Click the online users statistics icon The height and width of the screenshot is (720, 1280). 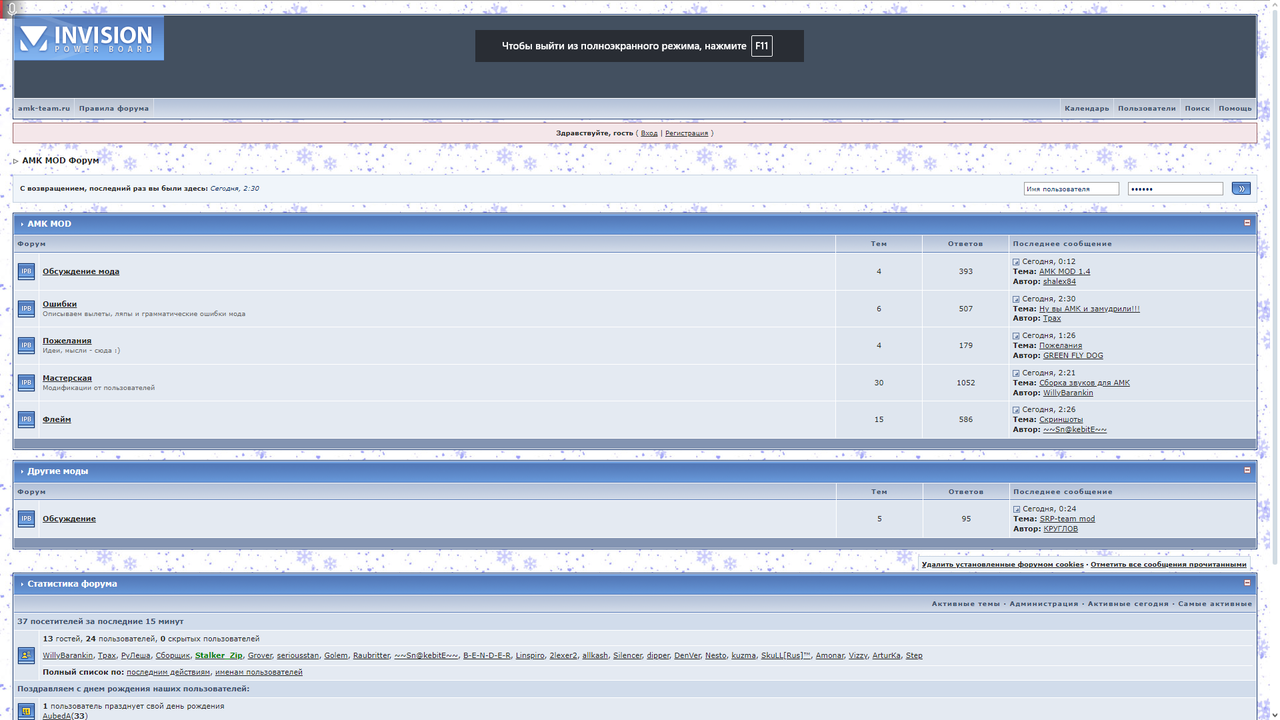(x=26, y=655)
